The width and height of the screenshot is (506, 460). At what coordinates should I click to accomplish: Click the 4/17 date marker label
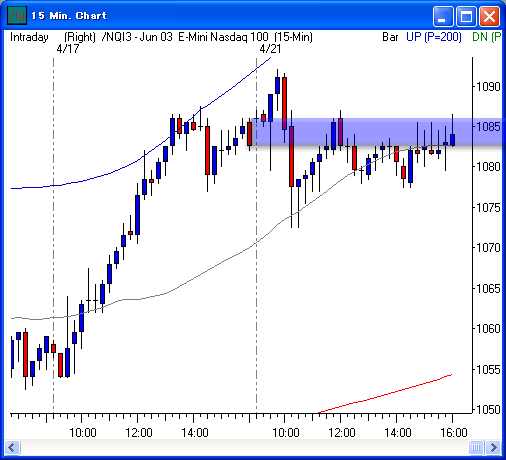(68, 49)
